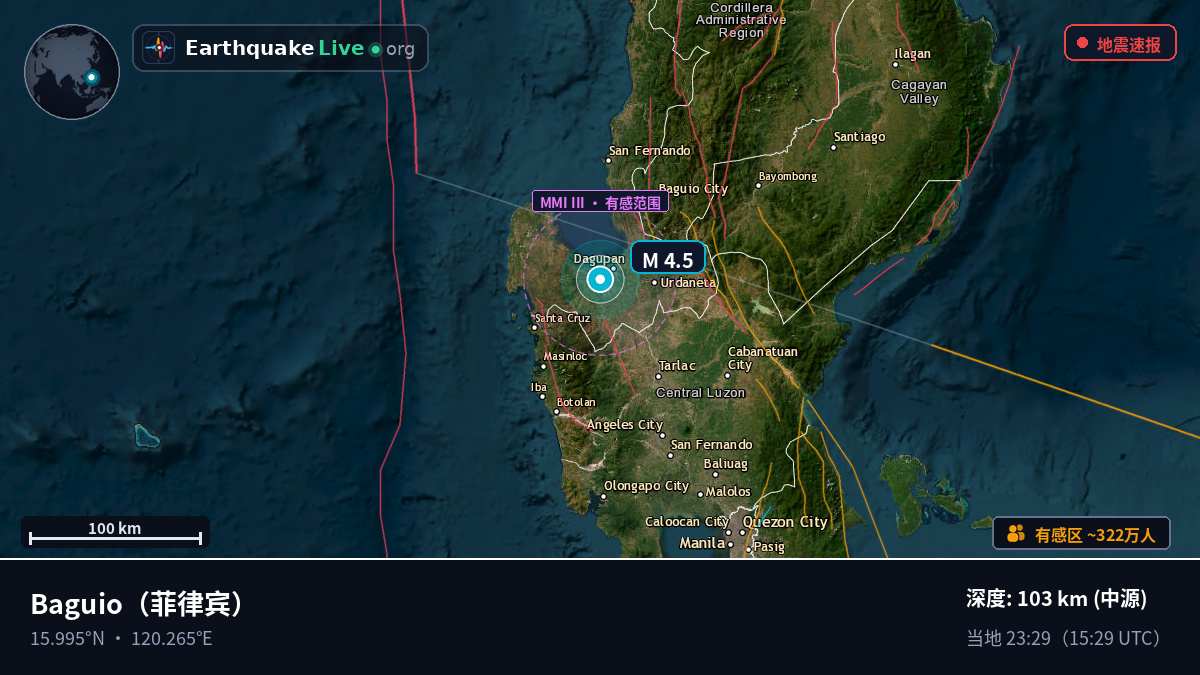Click the Malolos city label

coord(728,492)
